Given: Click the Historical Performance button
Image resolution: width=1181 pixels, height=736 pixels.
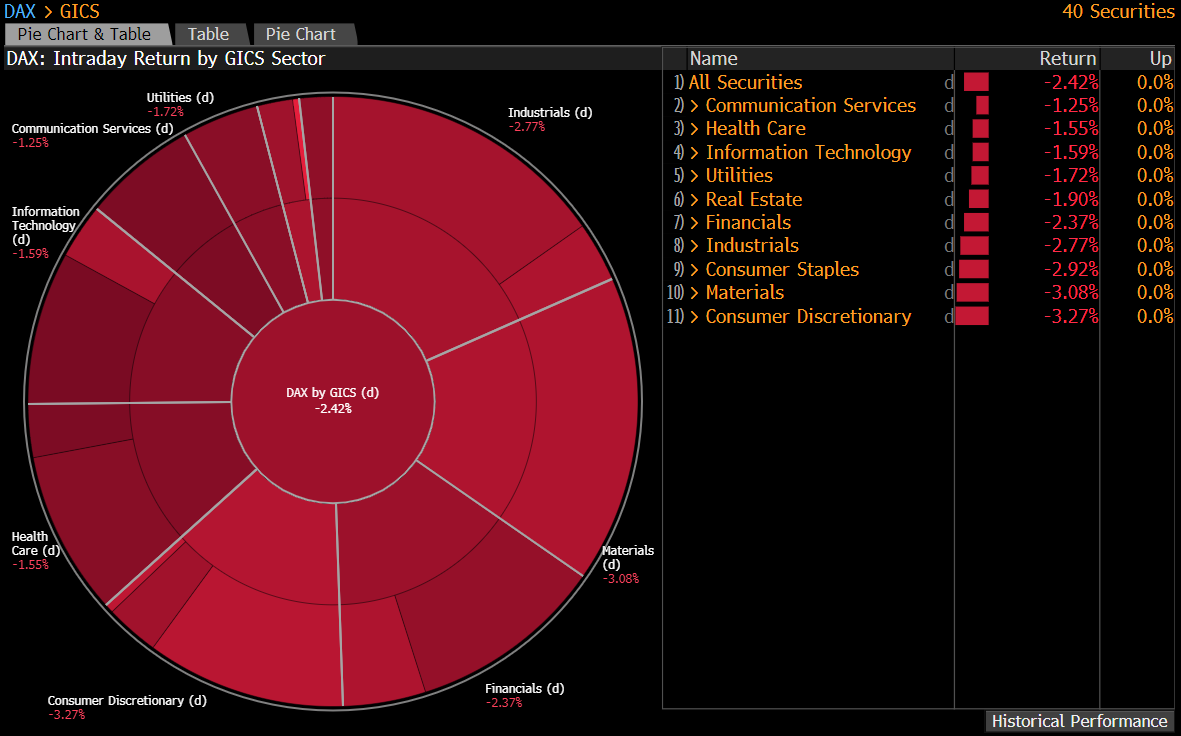Looking at the screenshot, I should [1079, 721].
